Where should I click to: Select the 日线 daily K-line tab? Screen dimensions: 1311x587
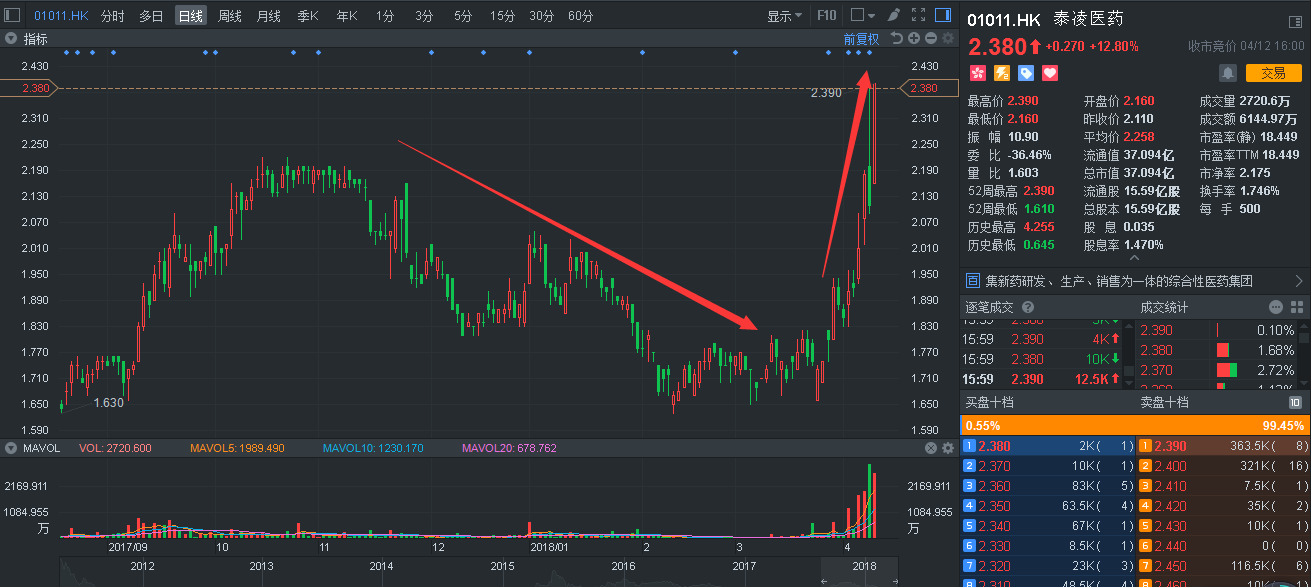tap(190, 16)
